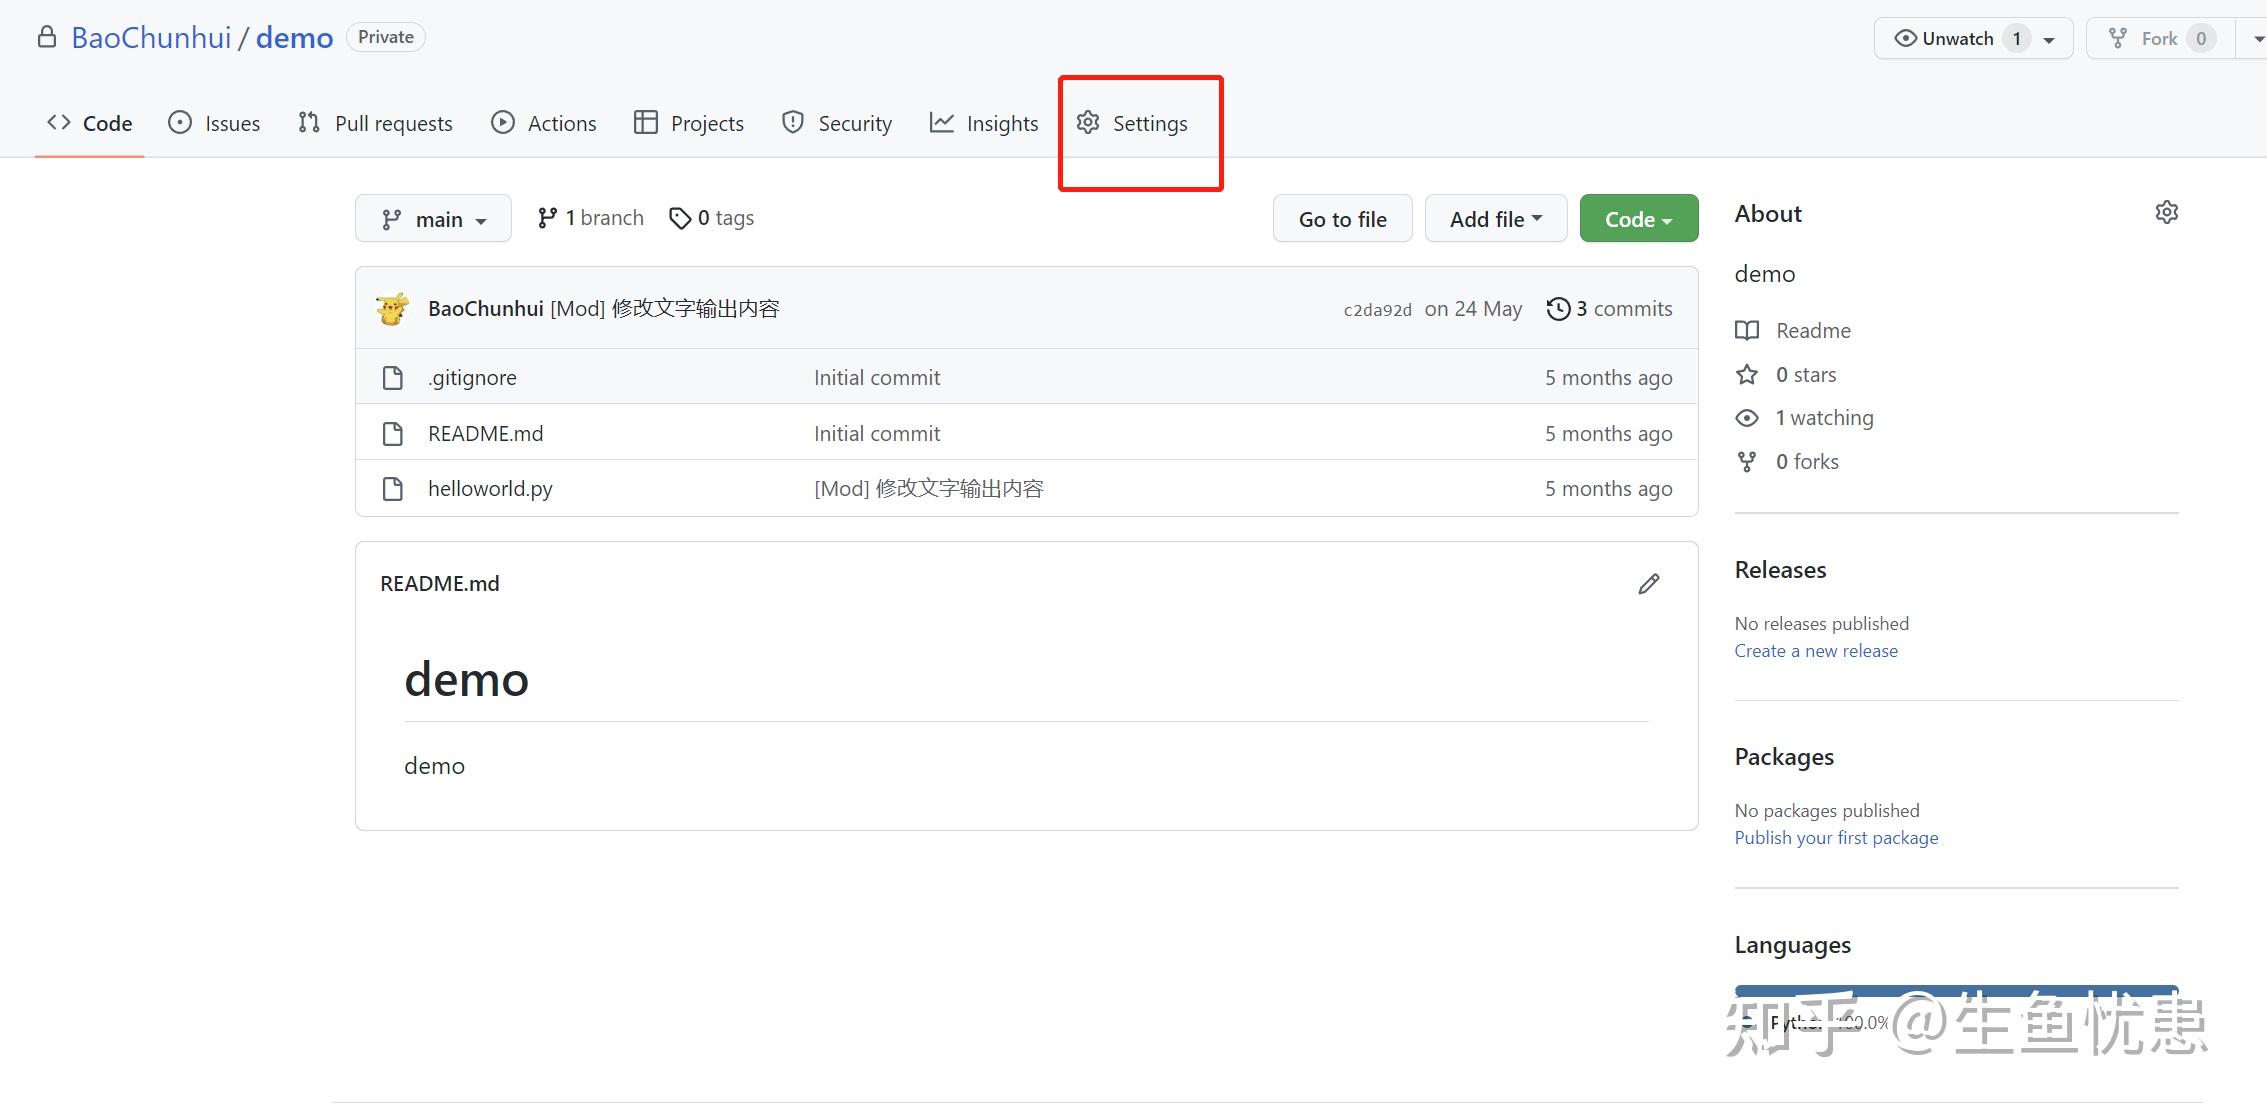Click Create a new release link
Screen dimensions: 2267x1117
pos(1815,651)
